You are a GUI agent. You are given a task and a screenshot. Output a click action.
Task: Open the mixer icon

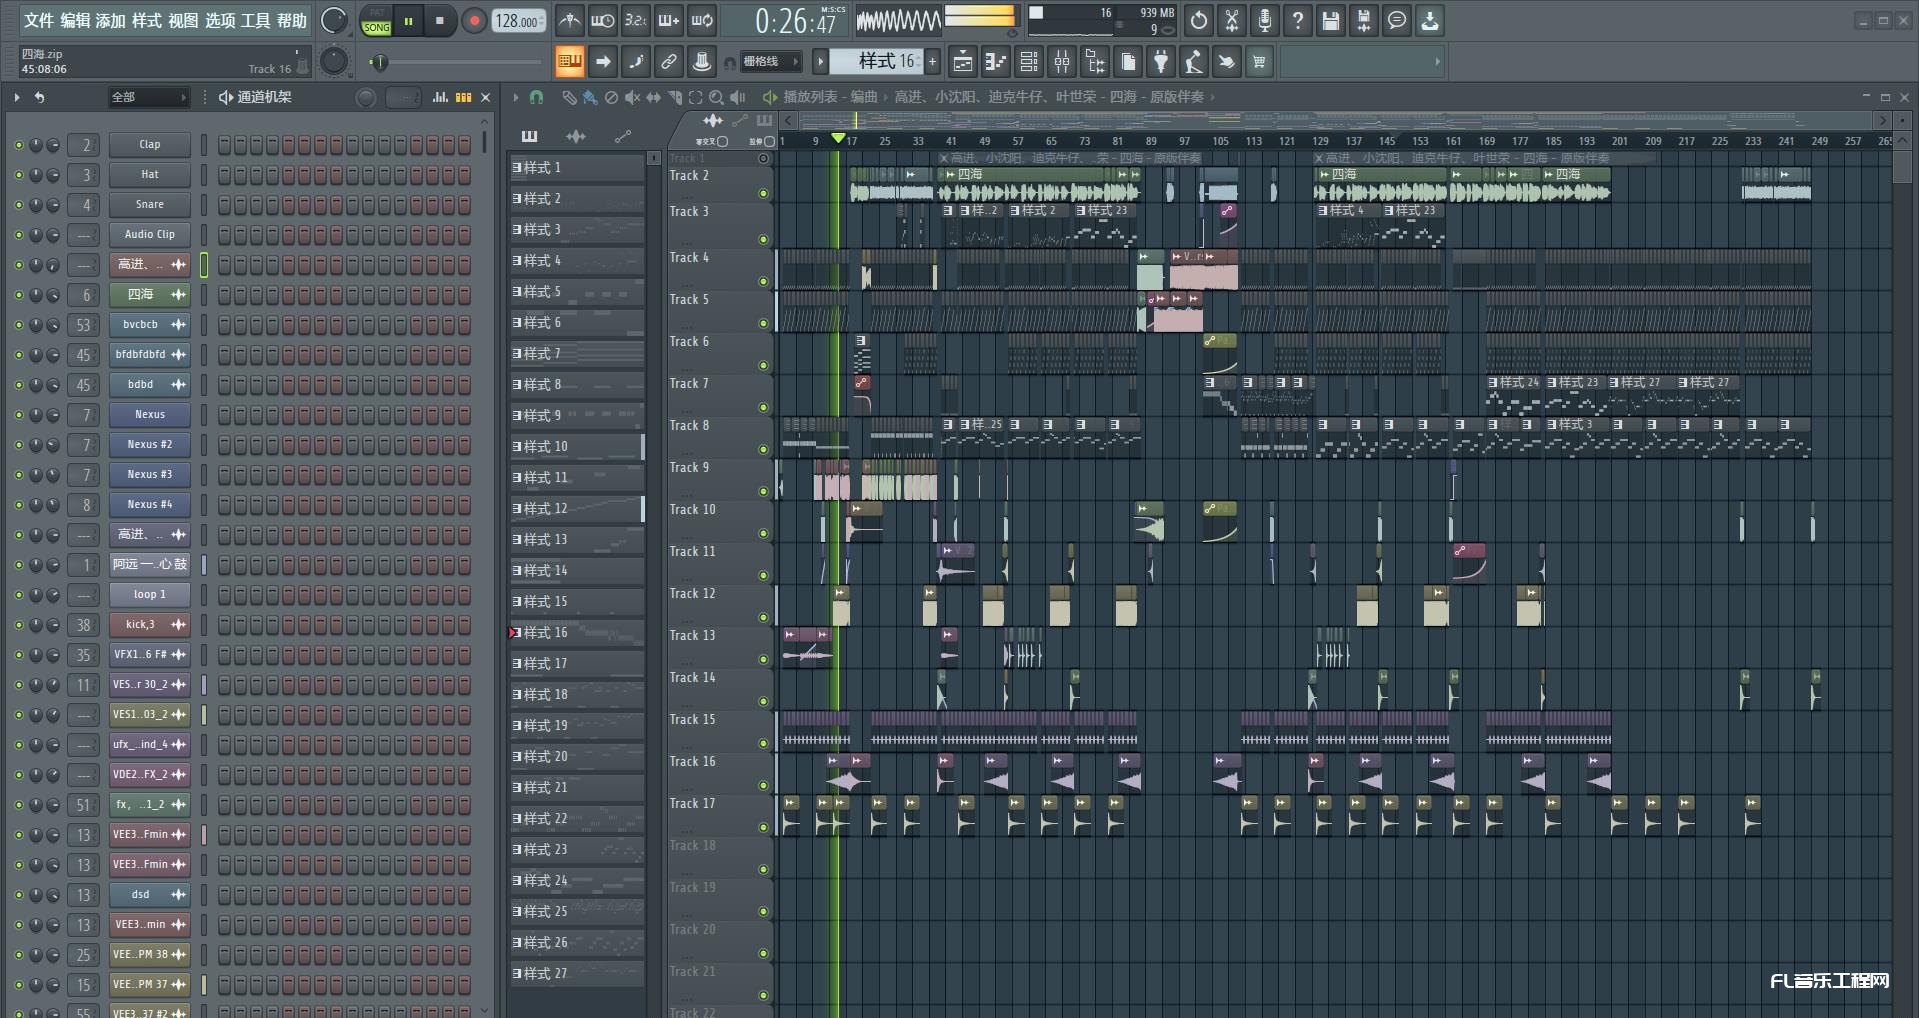click(1062, 62)
